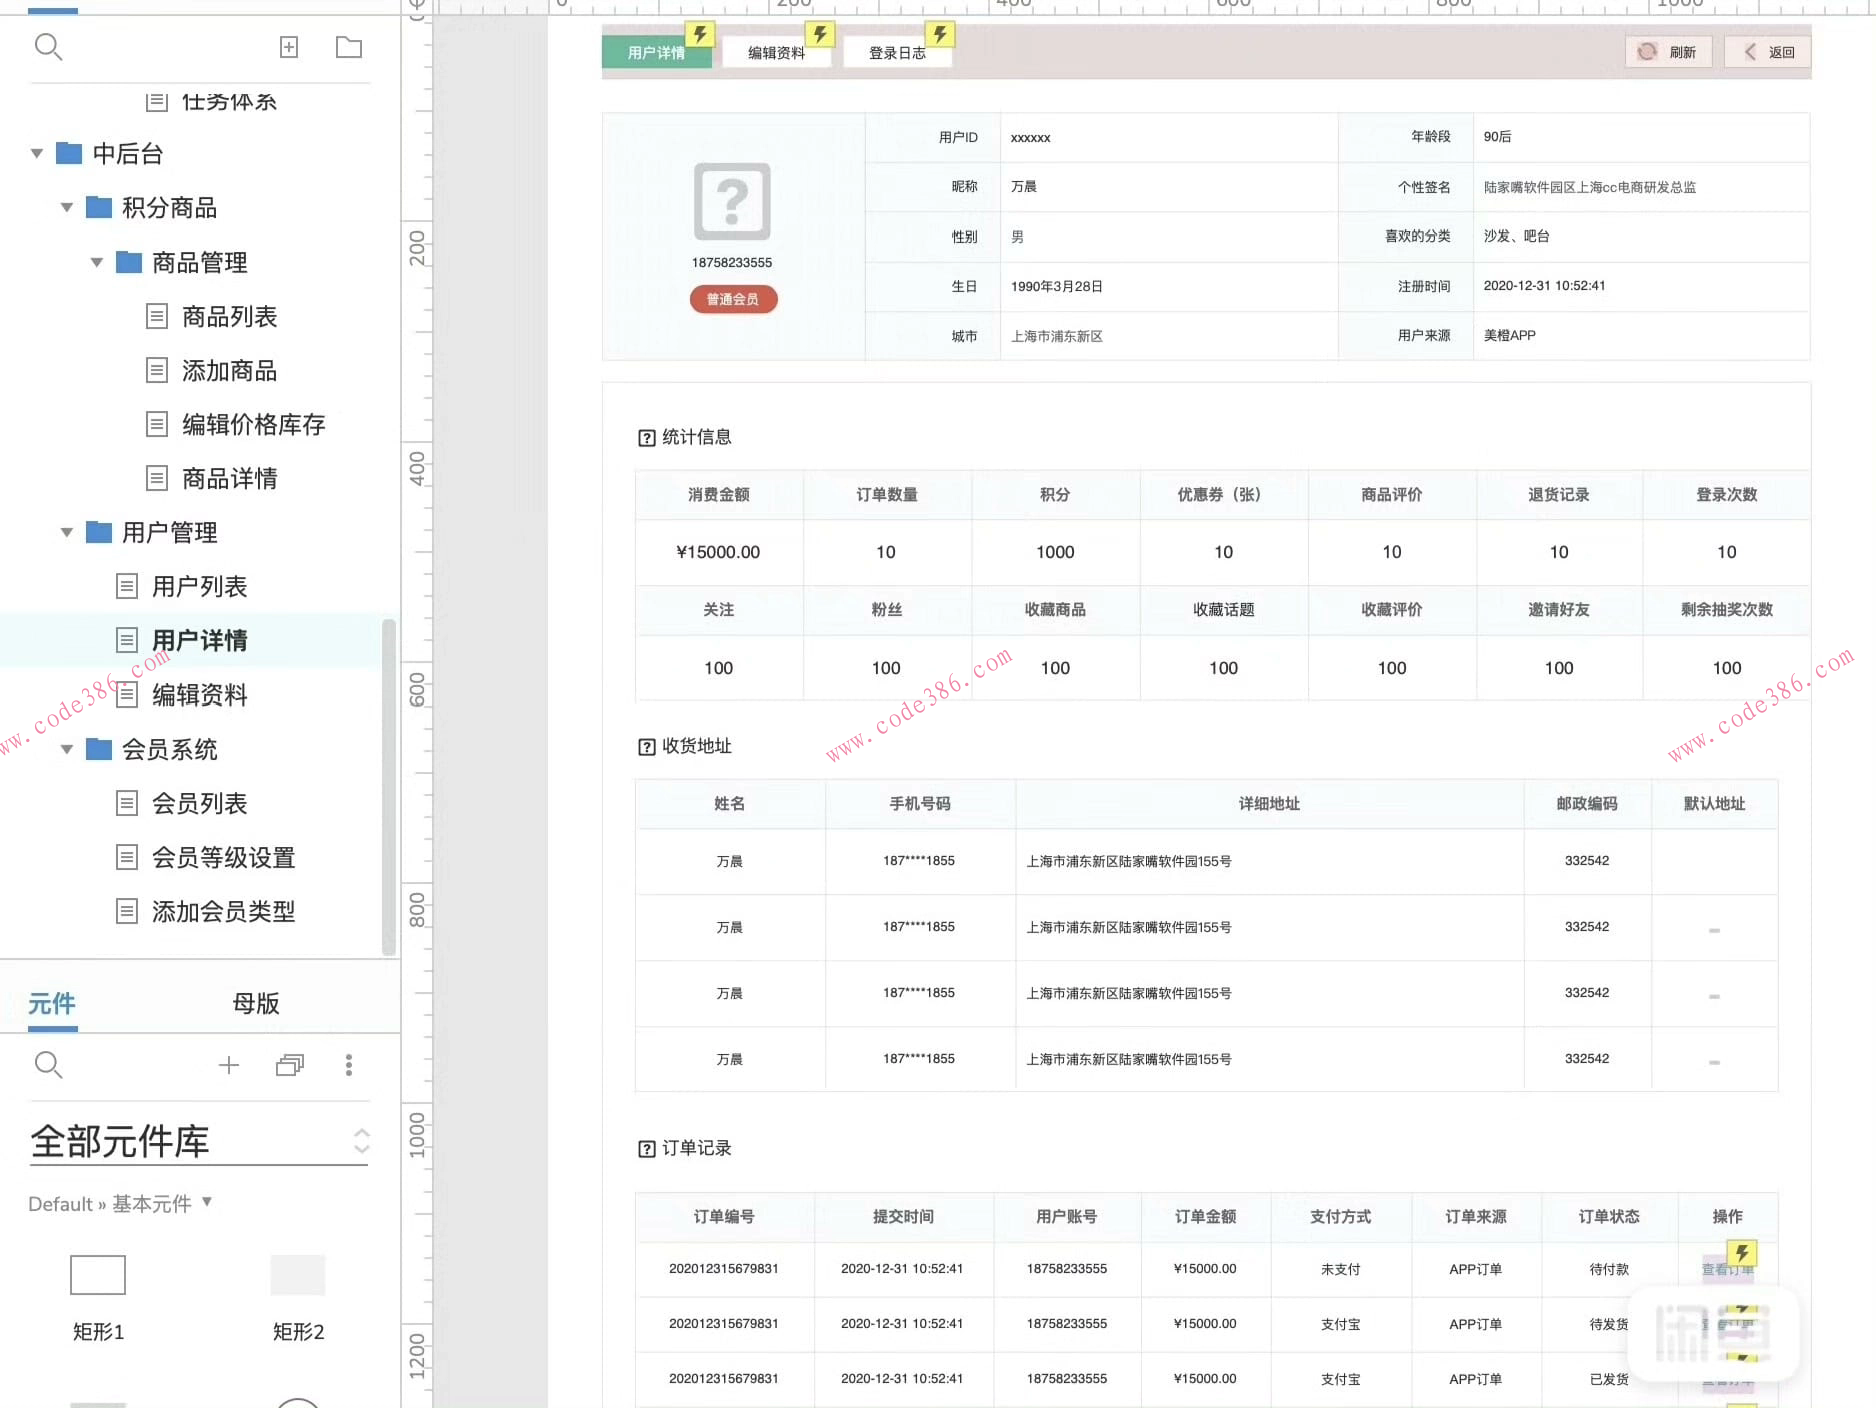
Task: Select the 矩形1 component
Action: tap(98, 1275)
